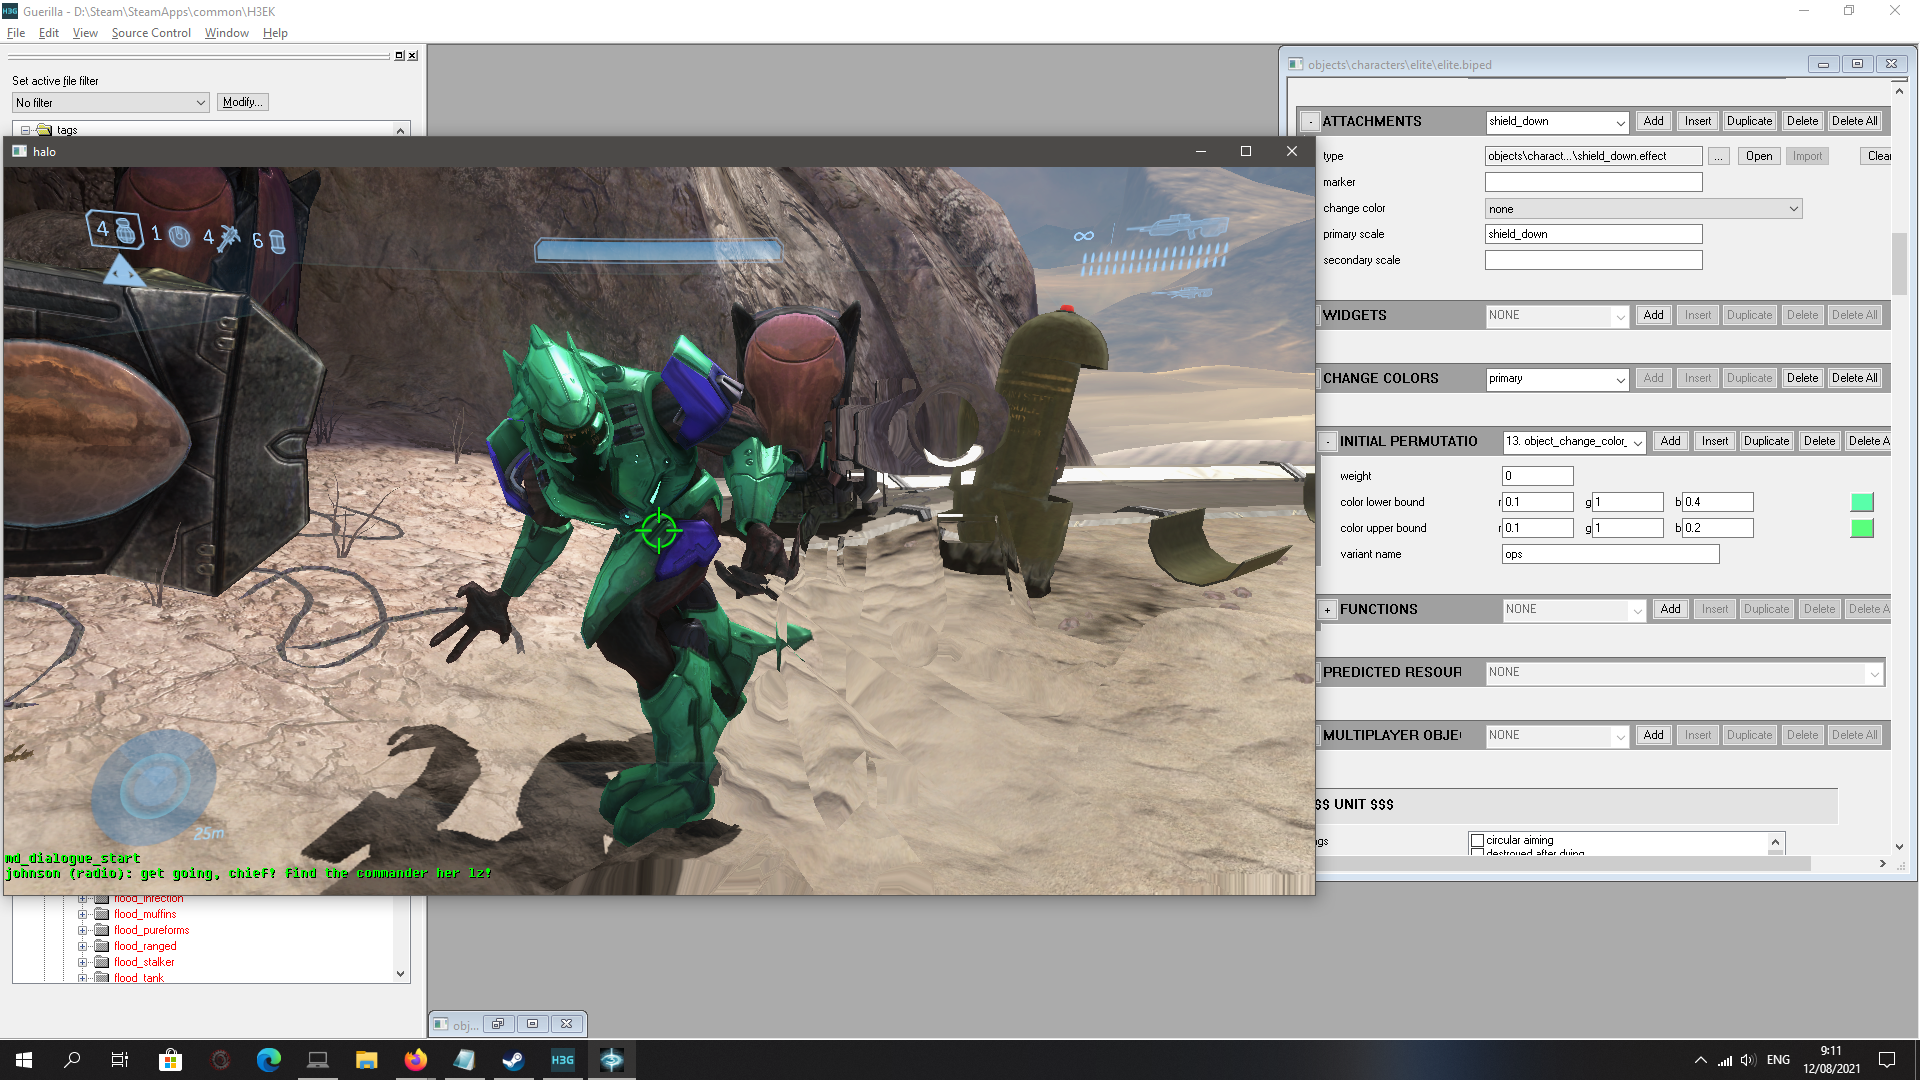Click the variant name input field
1920x1080 pixels.
coord(1609,554)
